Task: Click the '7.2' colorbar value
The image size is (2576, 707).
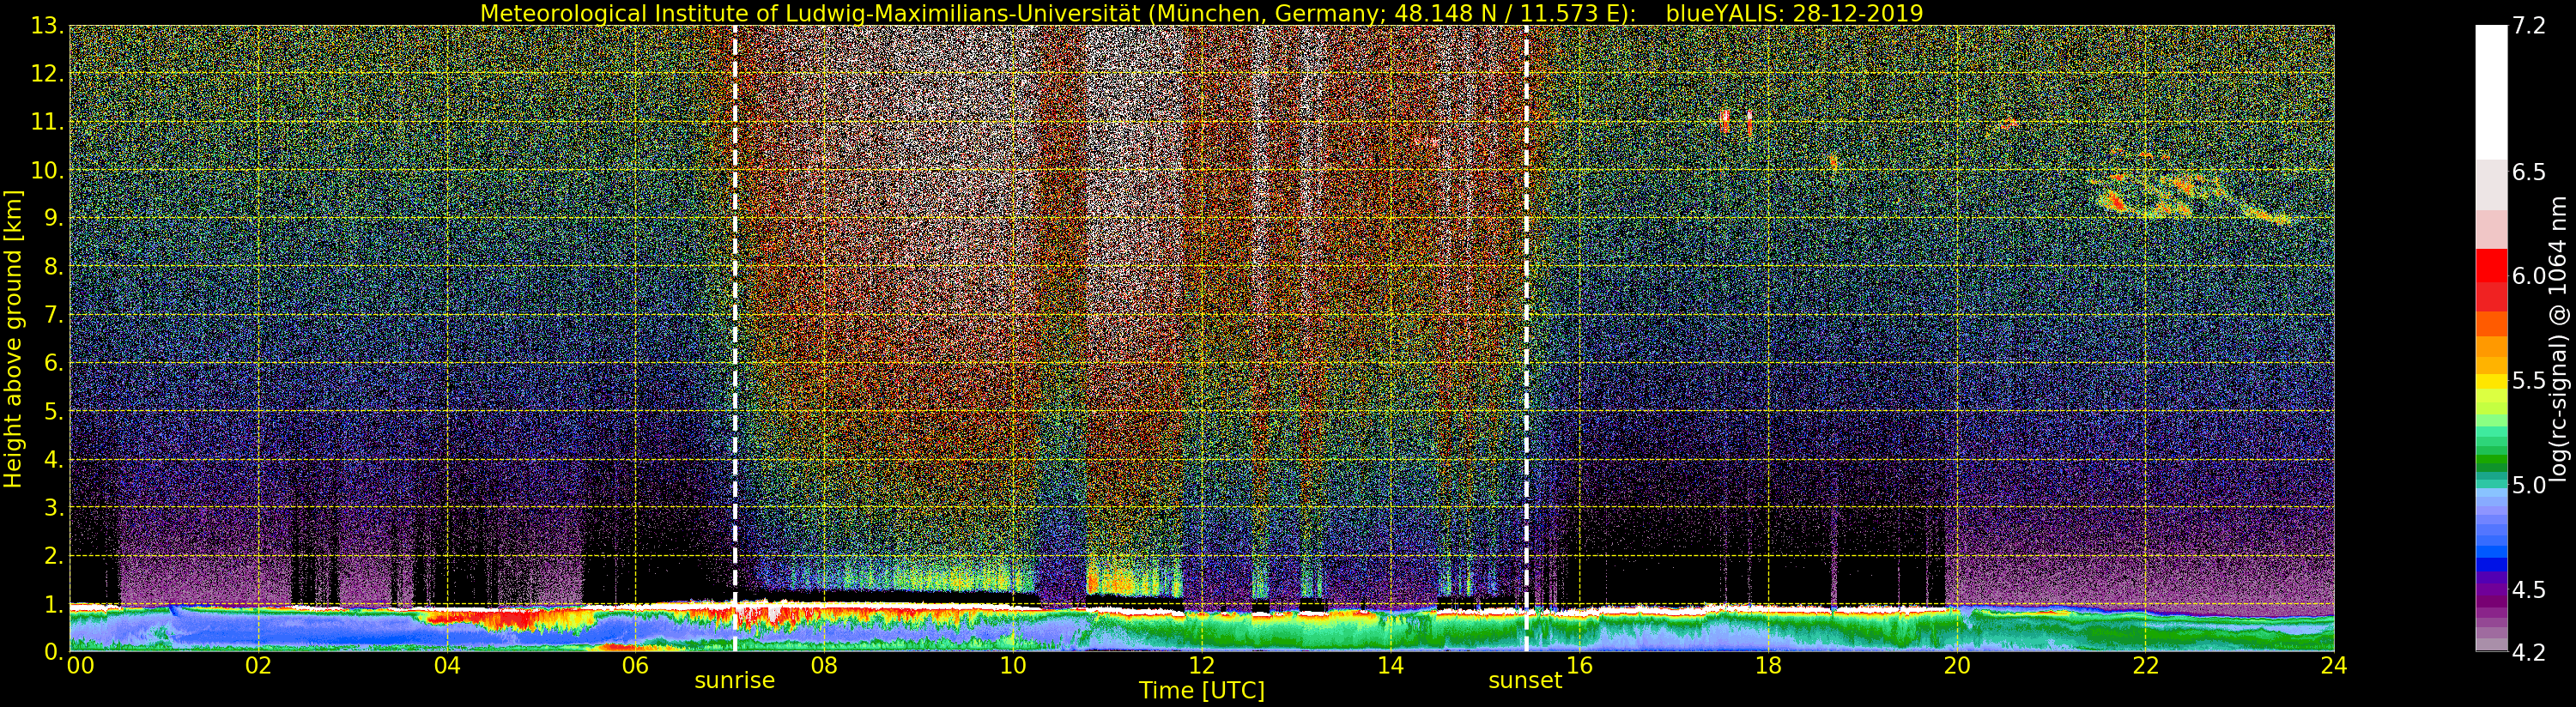Action: click(x=2529, y=26)
